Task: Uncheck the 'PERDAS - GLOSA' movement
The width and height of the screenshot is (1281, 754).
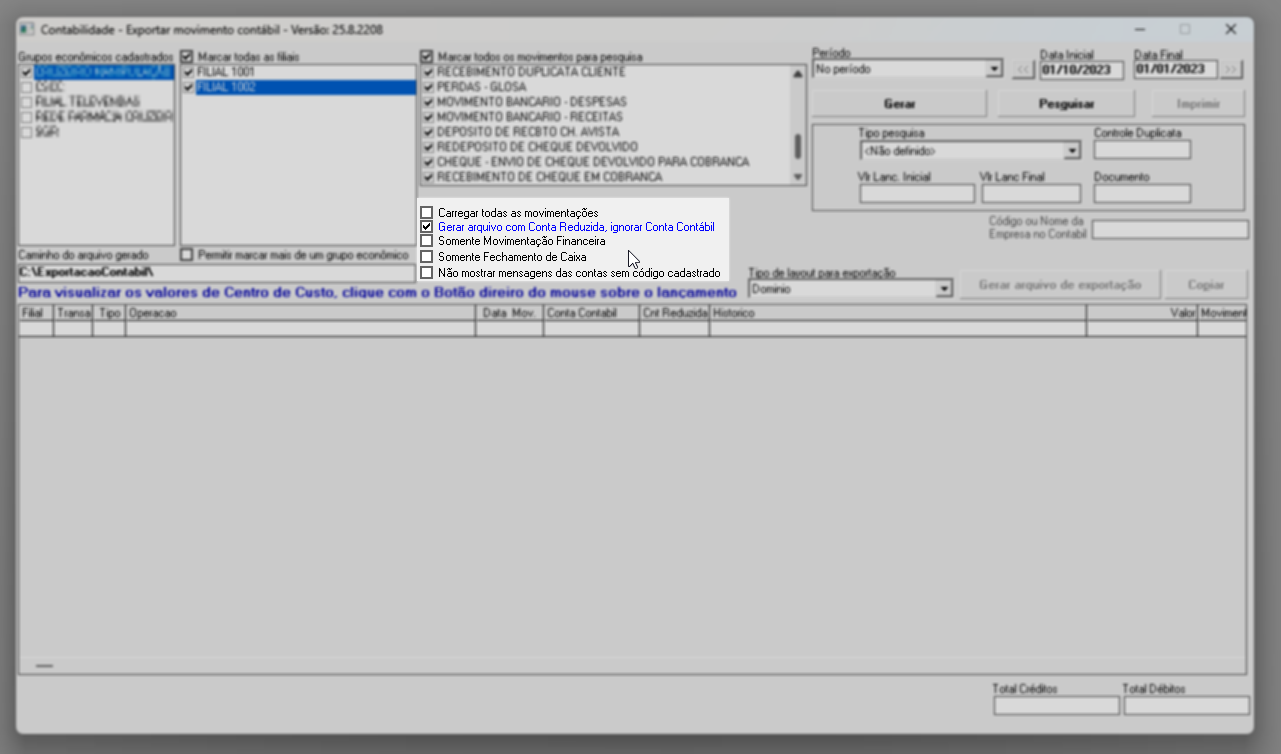Action: [429, 88]
